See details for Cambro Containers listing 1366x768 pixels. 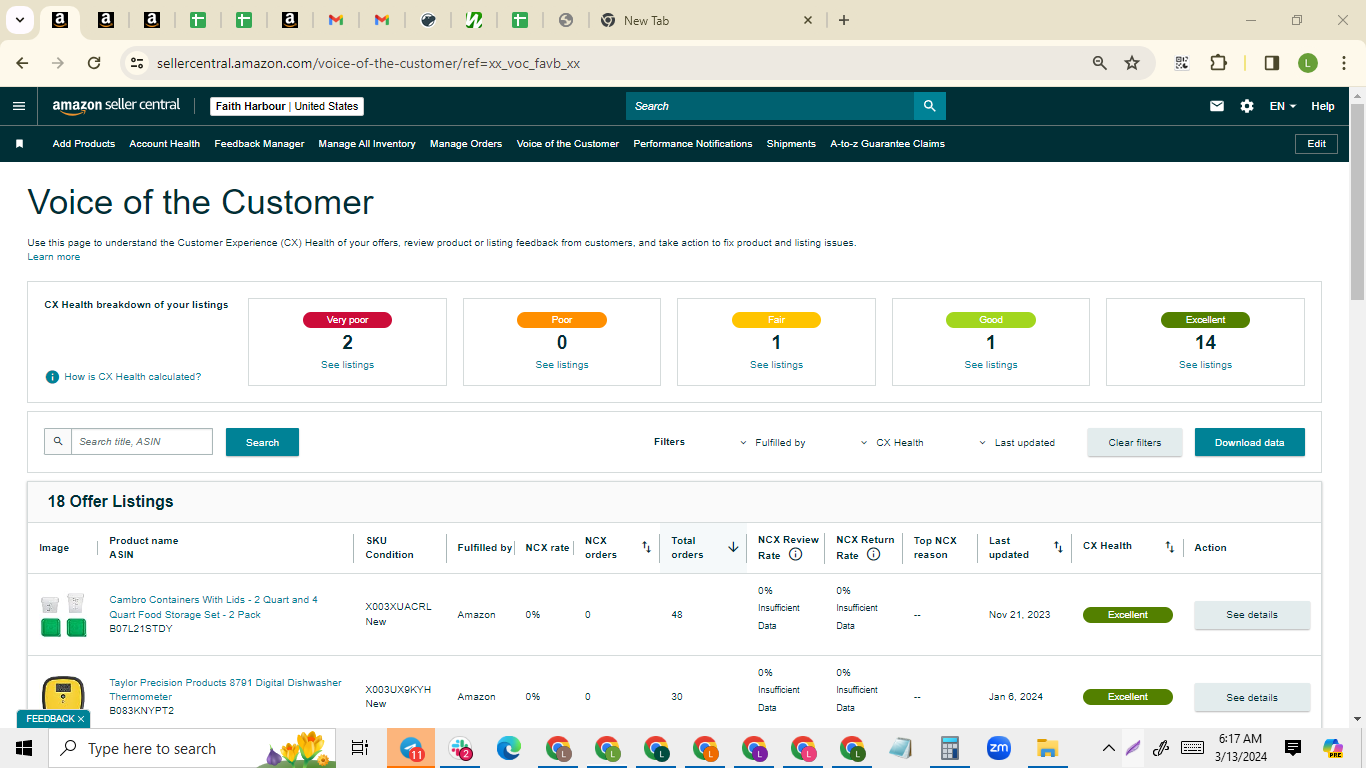tap(1252, 615)
